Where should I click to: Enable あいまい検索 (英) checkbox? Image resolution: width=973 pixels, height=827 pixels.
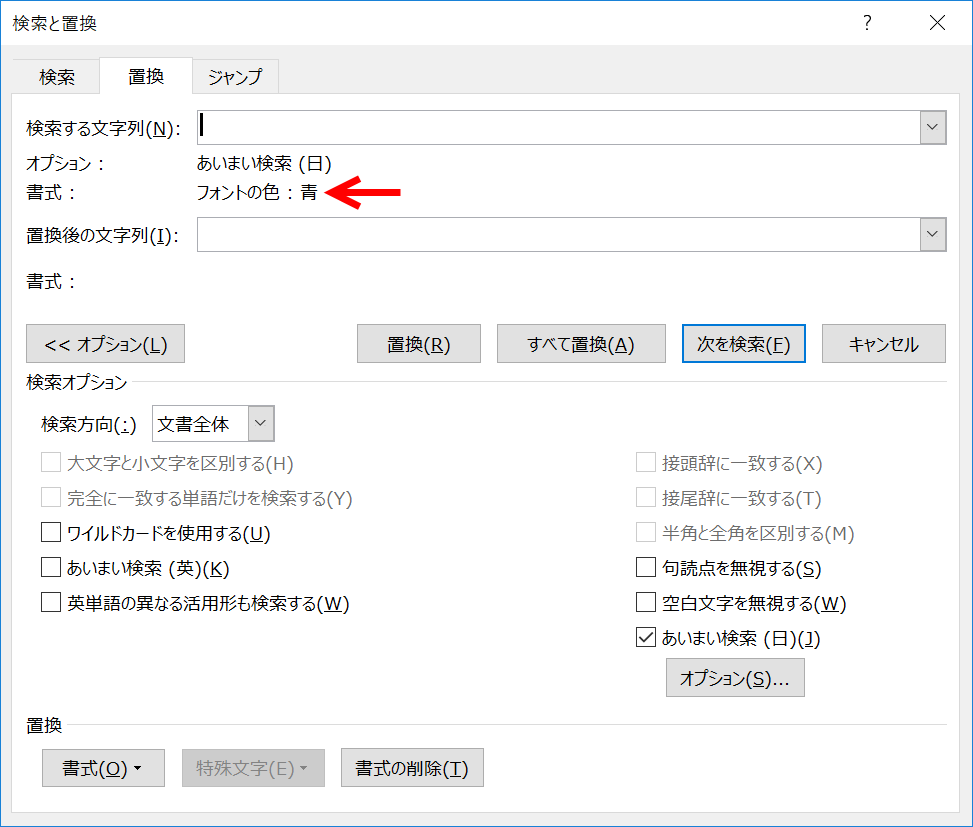pyautogui.click(x=51, y=569)
